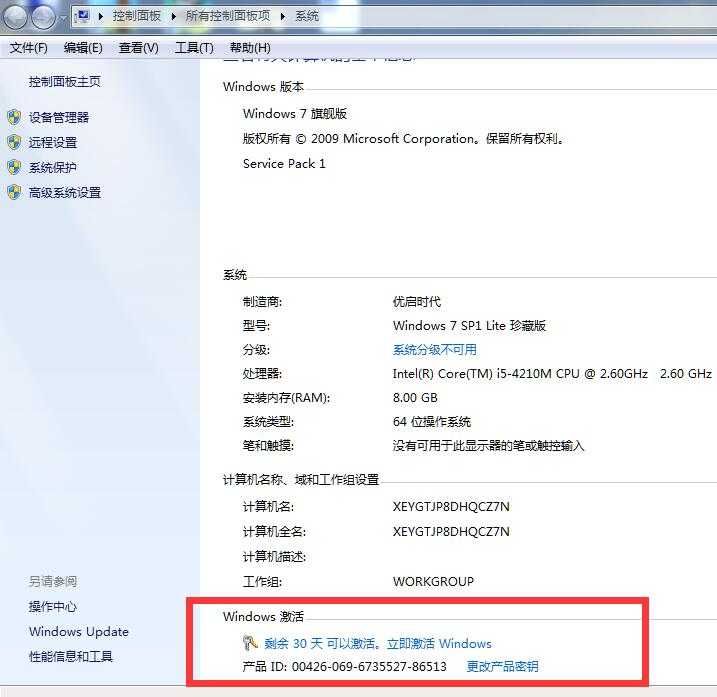Open the 文件(F) menu
Screen dimensions: 717x697
tap(28, 48)
